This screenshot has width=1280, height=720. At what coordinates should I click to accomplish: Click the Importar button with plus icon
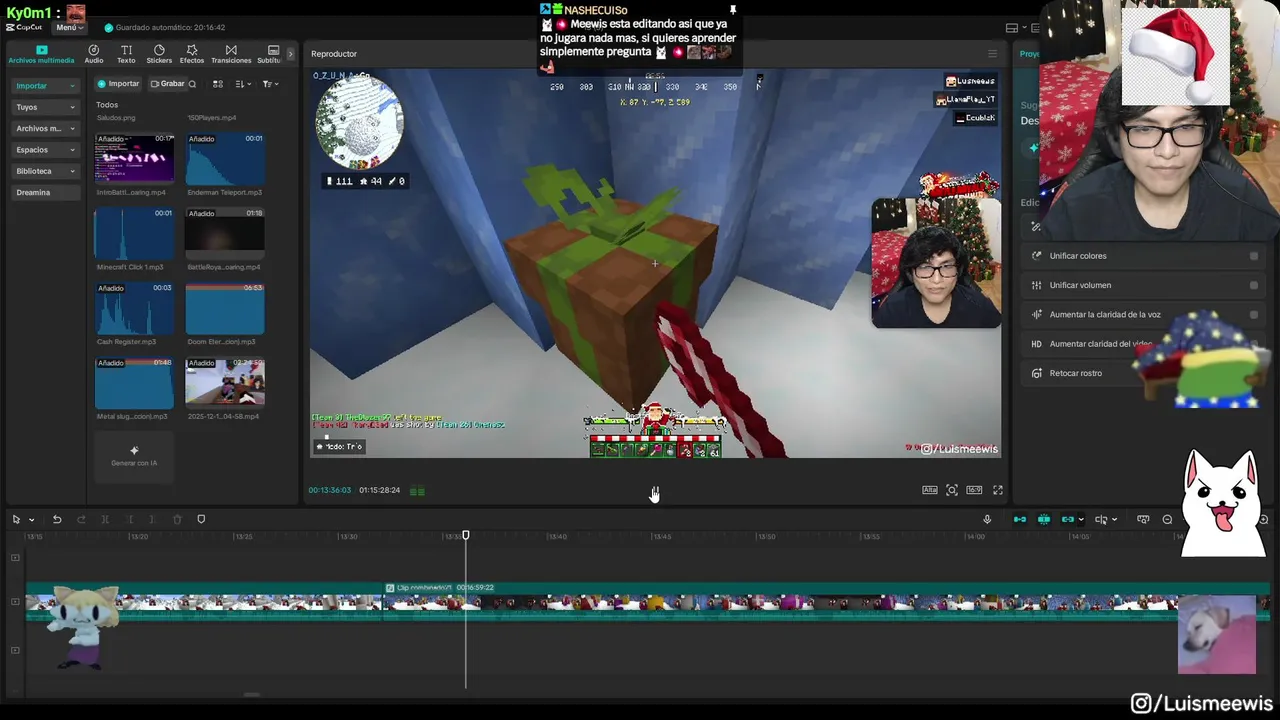click(x=118, y=84)
